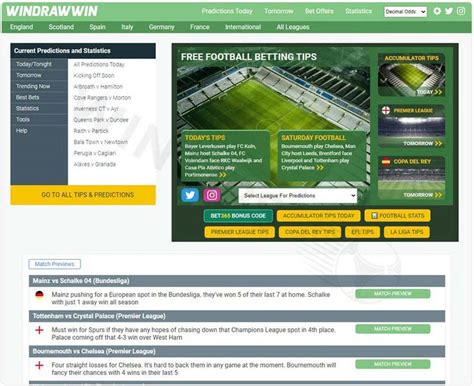This screenshot has width=474, height=386.
Task: Open All Predictions Today link
Action: tap(99, 64)
